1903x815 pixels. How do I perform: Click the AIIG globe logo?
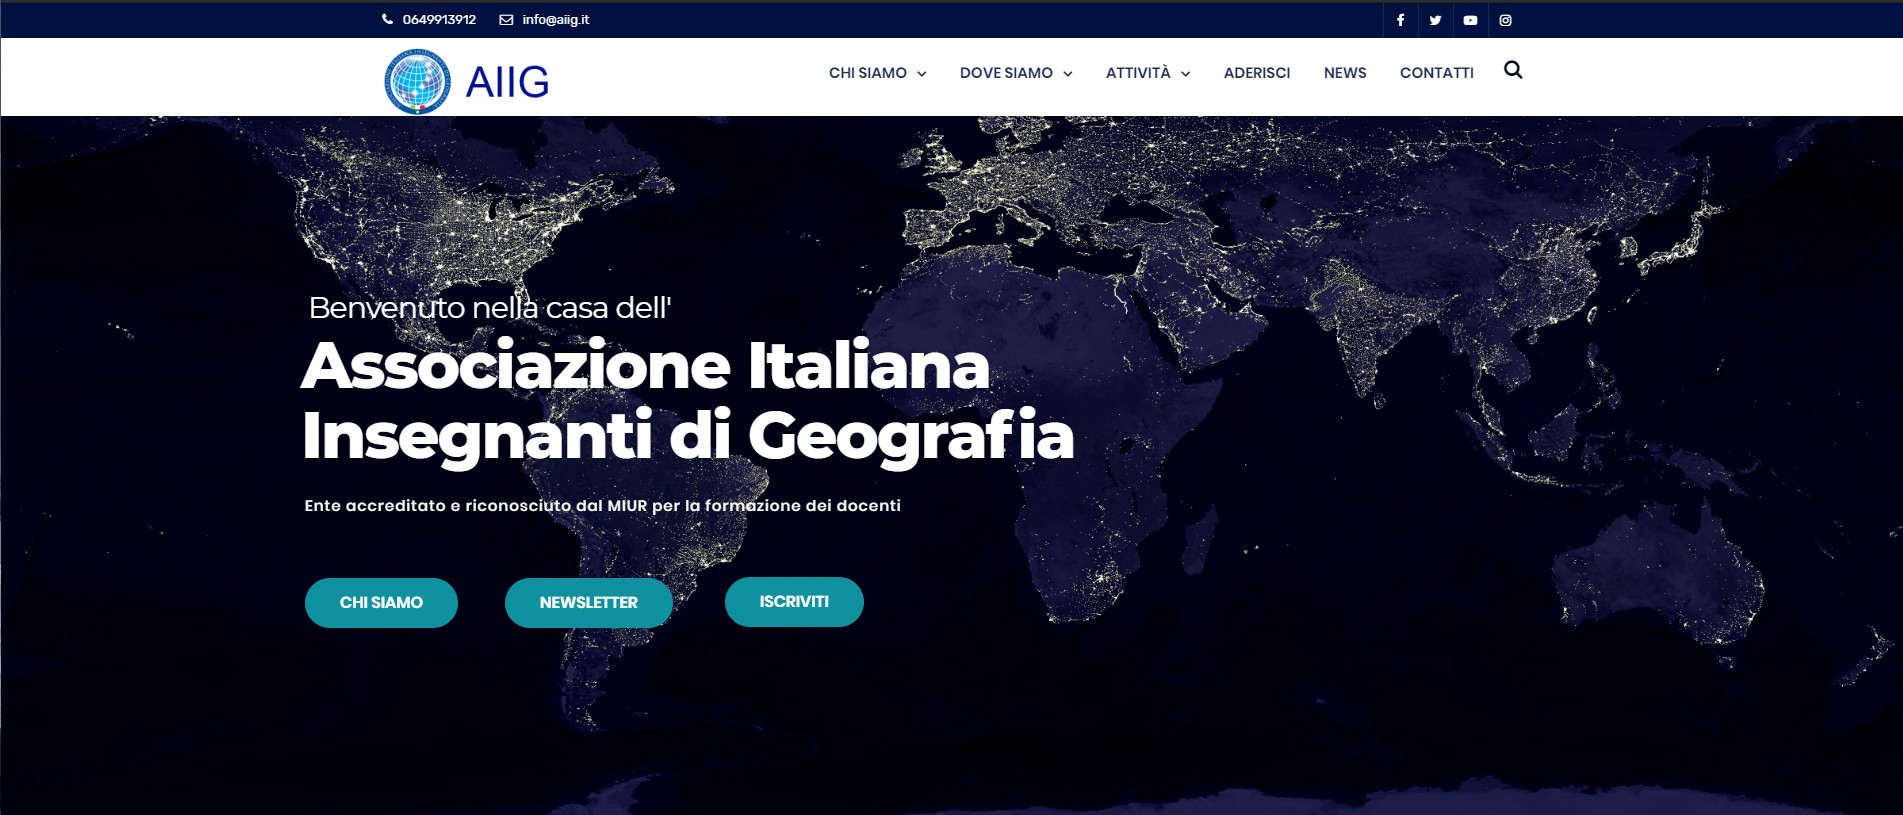point(417,81)
